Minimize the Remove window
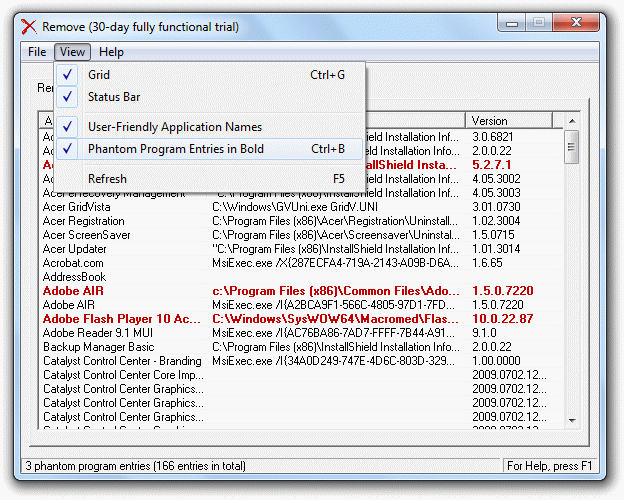Screen dimensions: 624x500 click(x=512, y=23)
